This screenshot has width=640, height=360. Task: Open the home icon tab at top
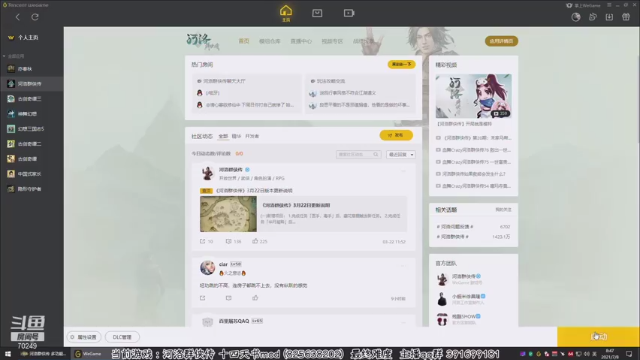tap(286, 13)
